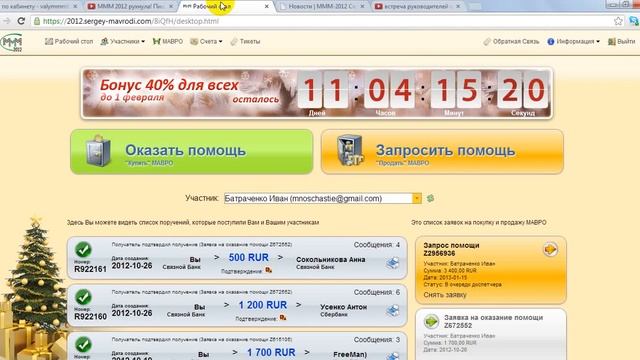The image size is (640, 360).
Task: Bookmark page with the star icon
Action: [618, 21]
